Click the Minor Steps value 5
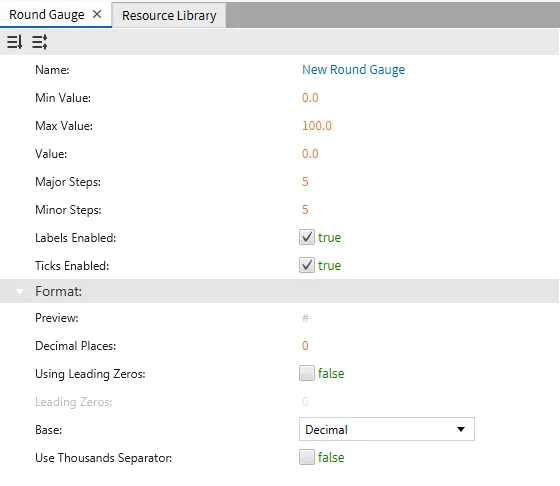The image size is (560, 486). (x=305, y=209)
